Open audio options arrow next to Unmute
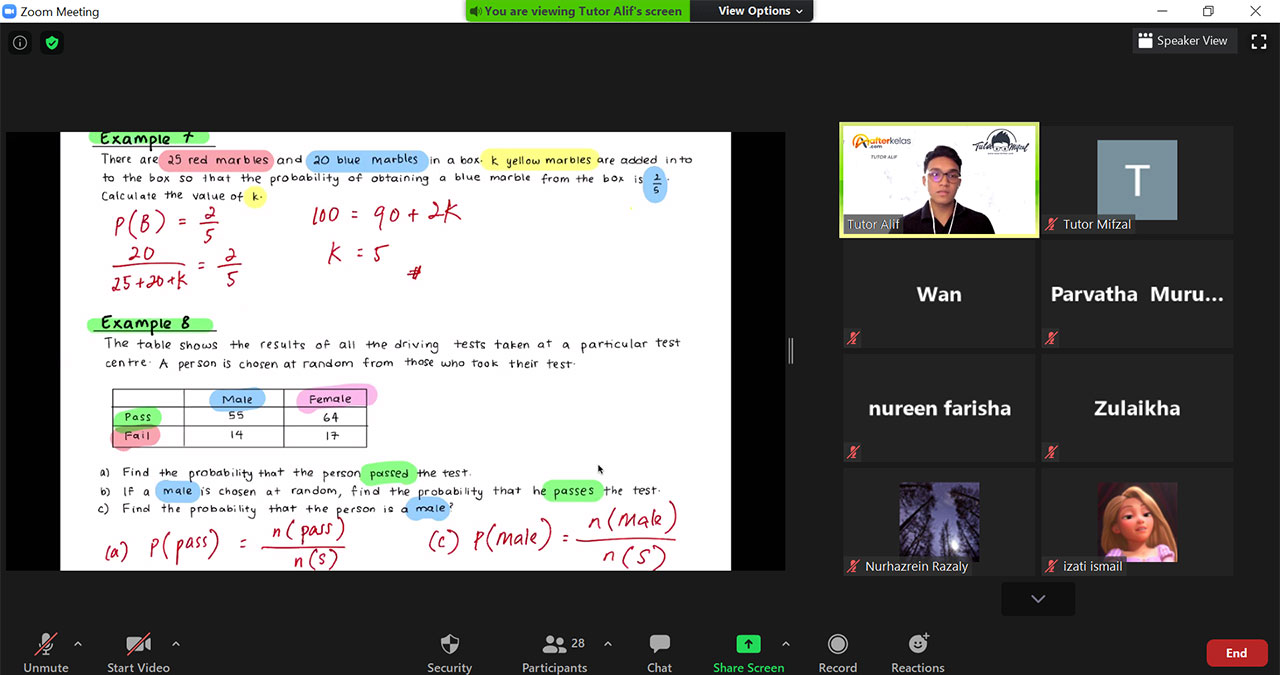The height and width of the screenshot is (675, 1280). 78,644
